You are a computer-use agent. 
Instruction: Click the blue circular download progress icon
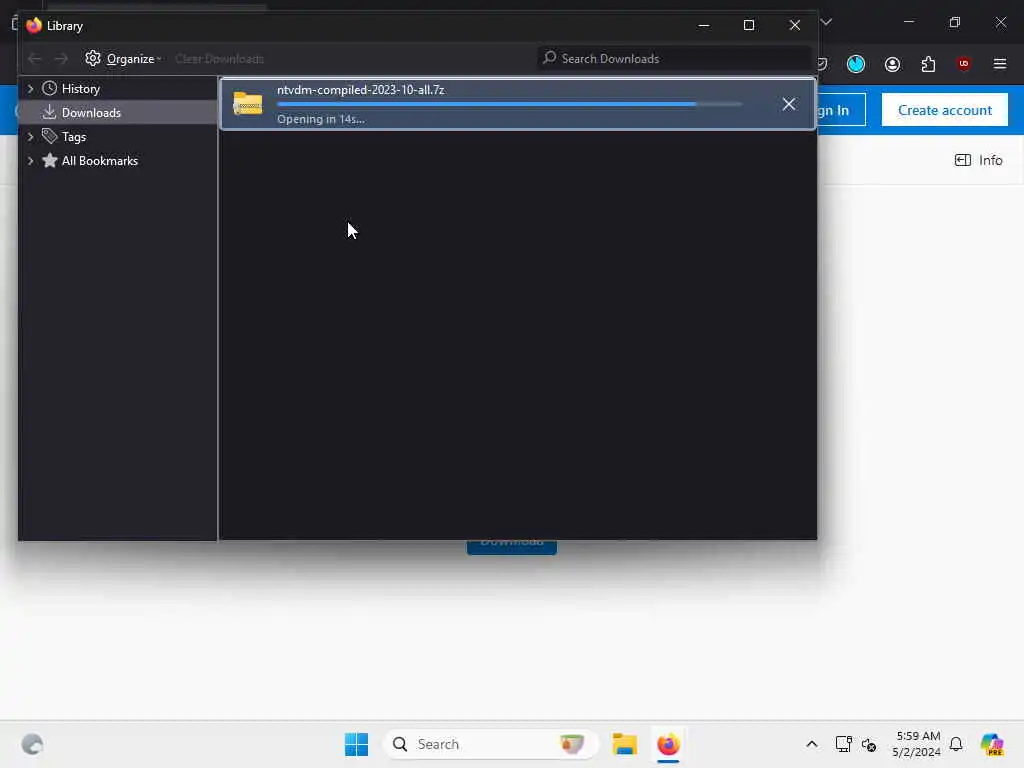pyautogui.click(x=856, y=64)
